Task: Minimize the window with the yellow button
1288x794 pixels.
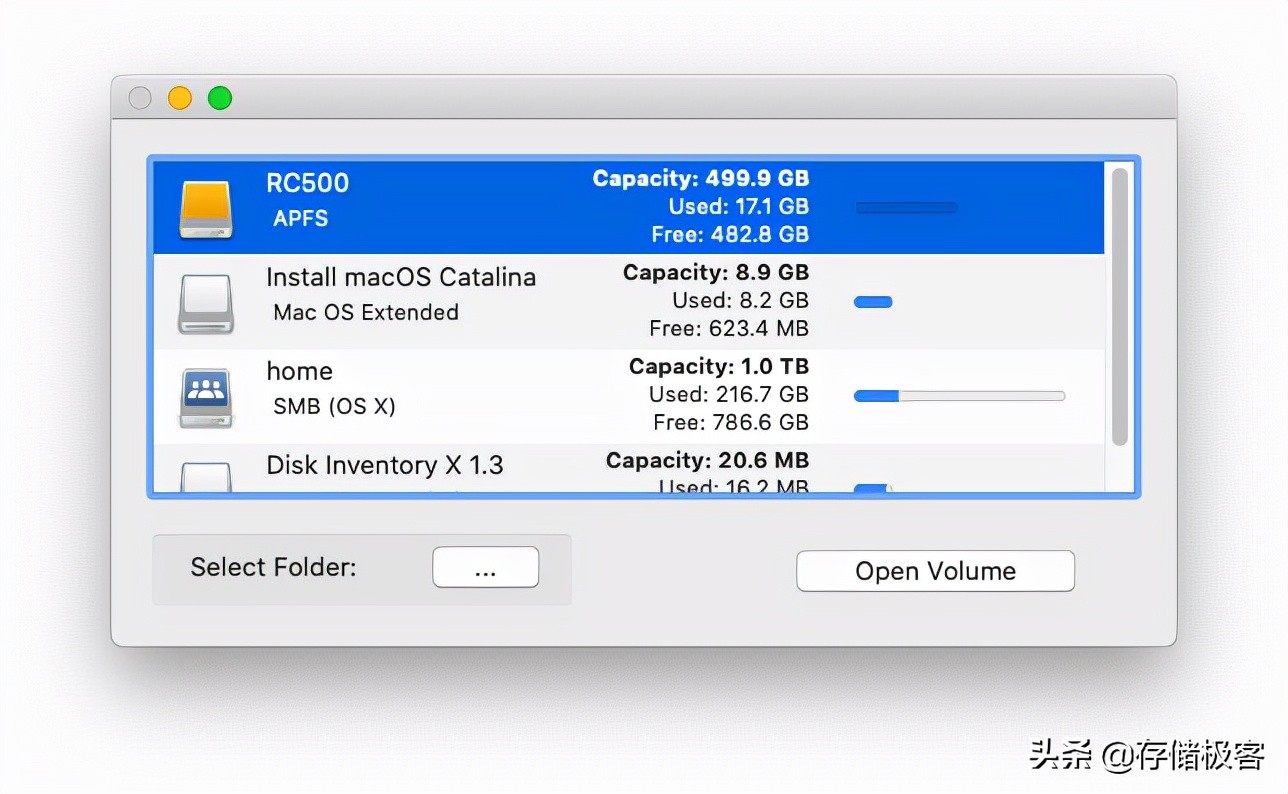Action: (180, 98)
